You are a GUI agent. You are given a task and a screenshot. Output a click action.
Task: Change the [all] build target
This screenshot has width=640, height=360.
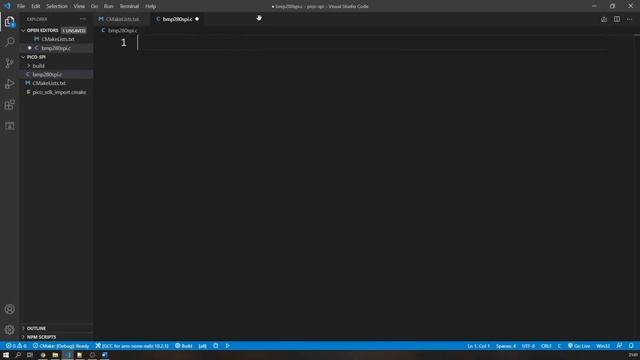202,346
